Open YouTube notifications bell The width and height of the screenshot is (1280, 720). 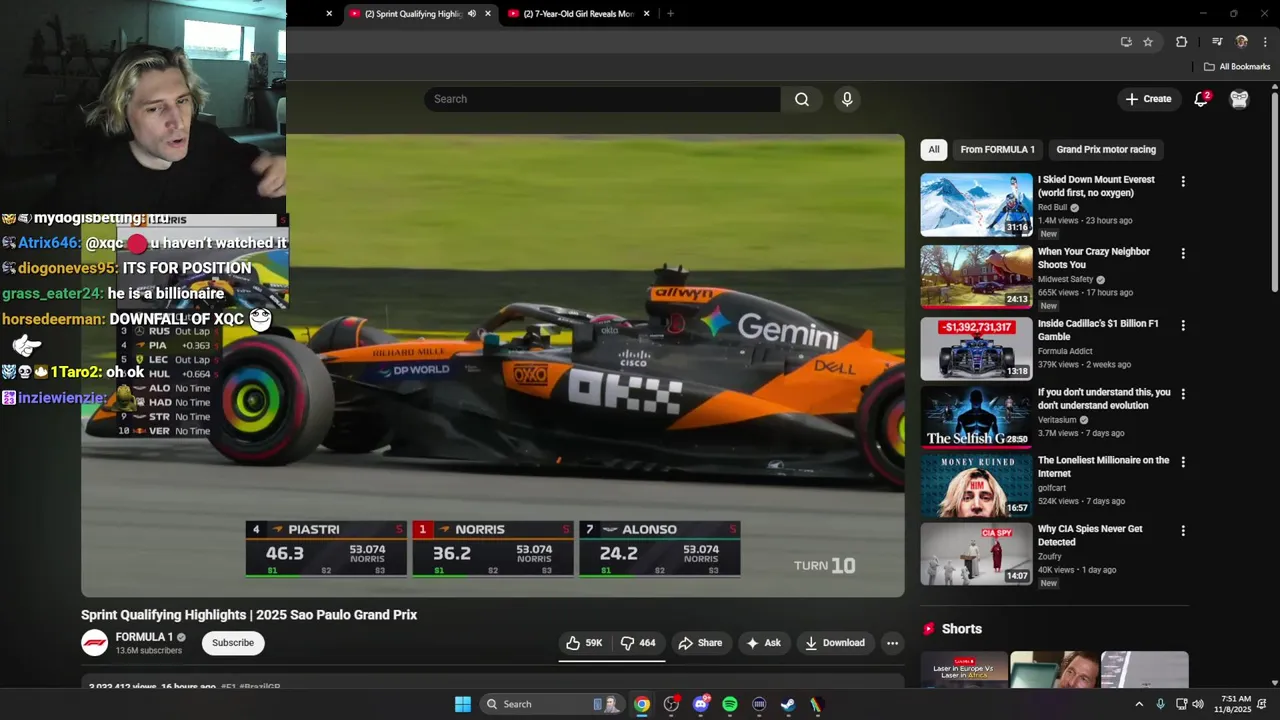[1201, 99]
